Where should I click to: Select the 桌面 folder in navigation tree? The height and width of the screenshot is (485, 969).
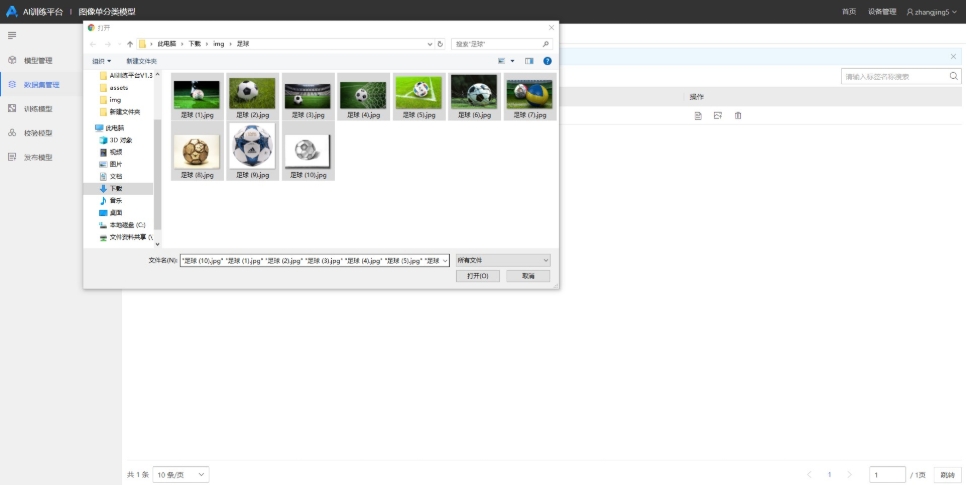point(116,213)
